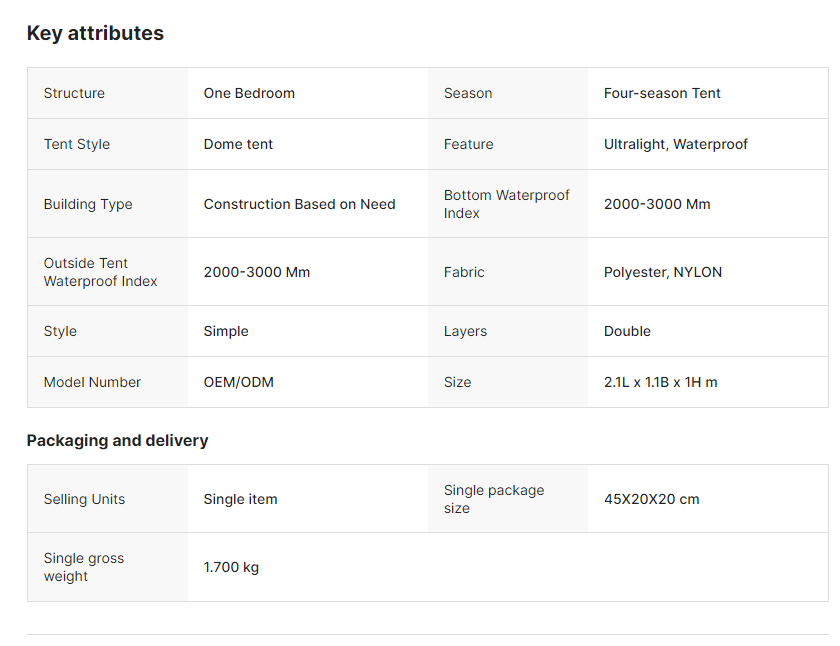Click the 45X20X20 cm package size
Image resolution: width=840 pixels, height=646 pixels.
pos(651,499)
